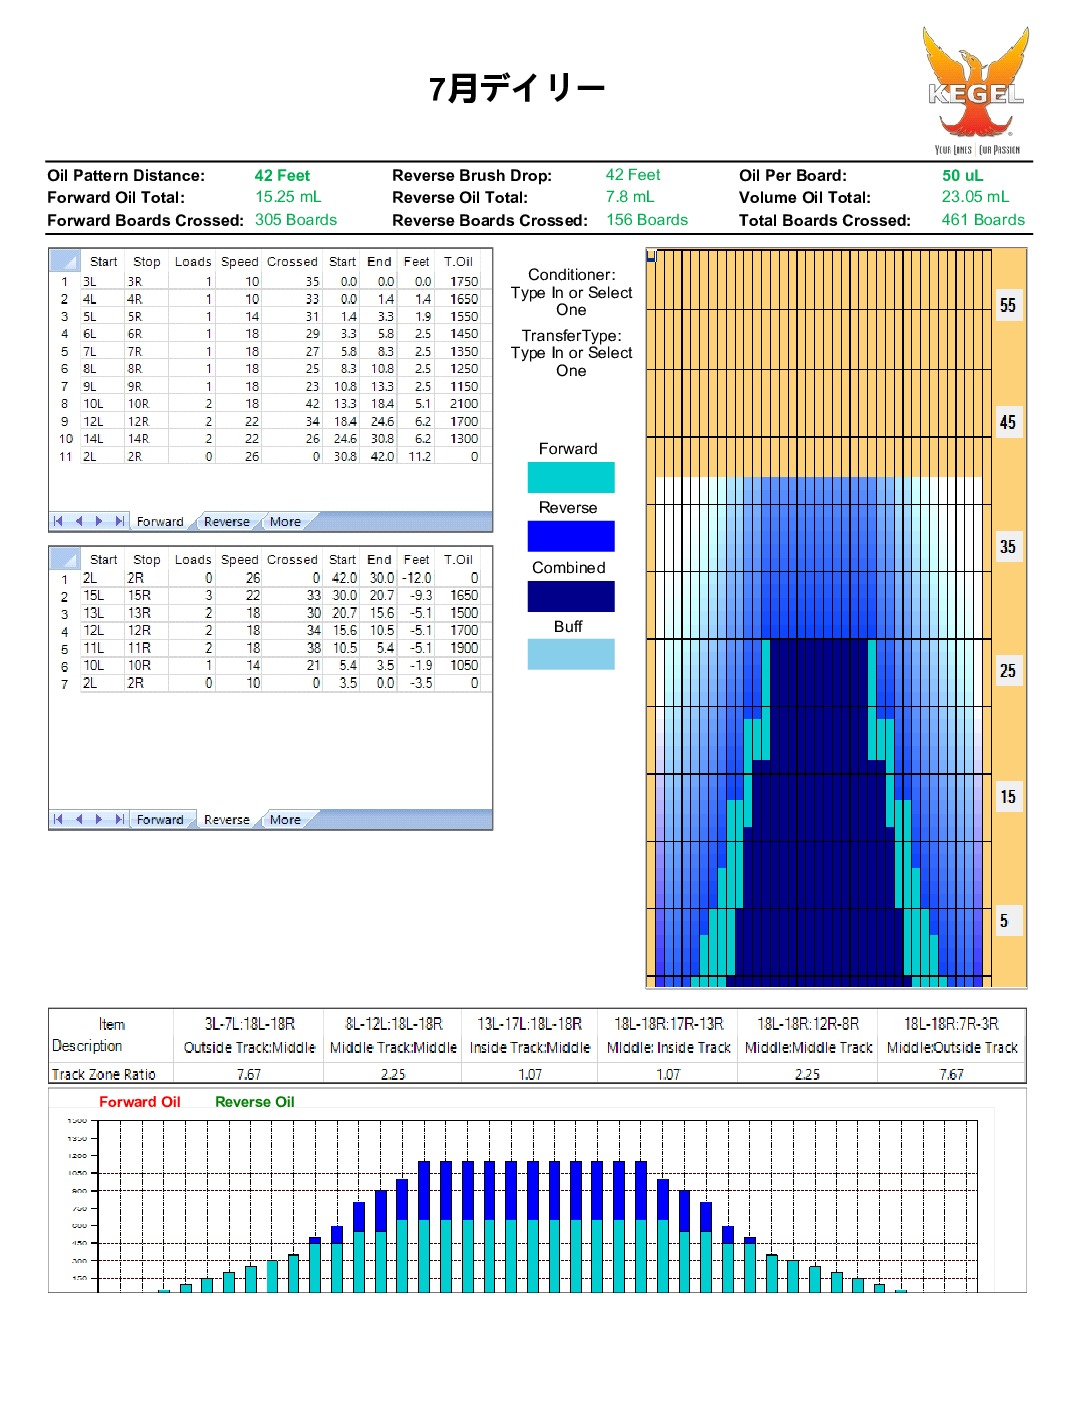Click the 7.8 mL Reverse Oil Total value
The width and height of the screenshot is (1089, 1409).
(x=630, y=197)
